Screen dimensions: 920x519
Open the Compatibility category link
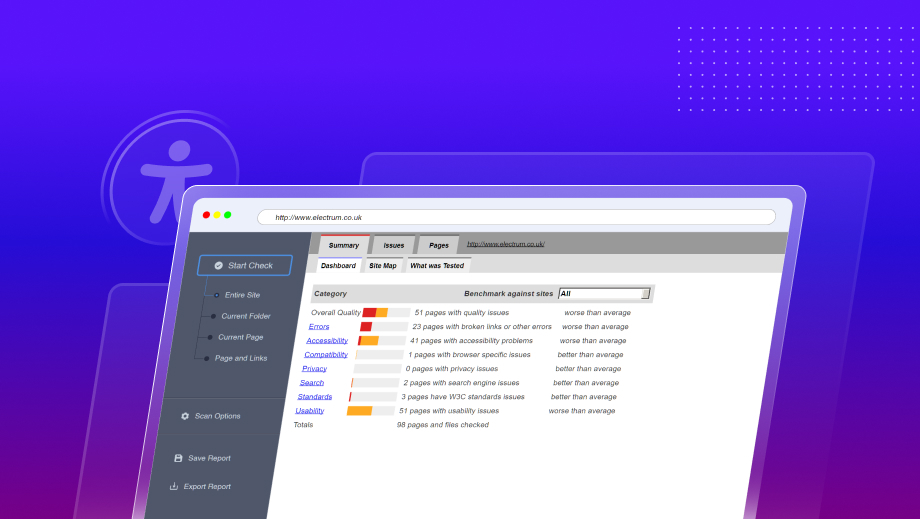pyautogui.click(x=326, y=355)
